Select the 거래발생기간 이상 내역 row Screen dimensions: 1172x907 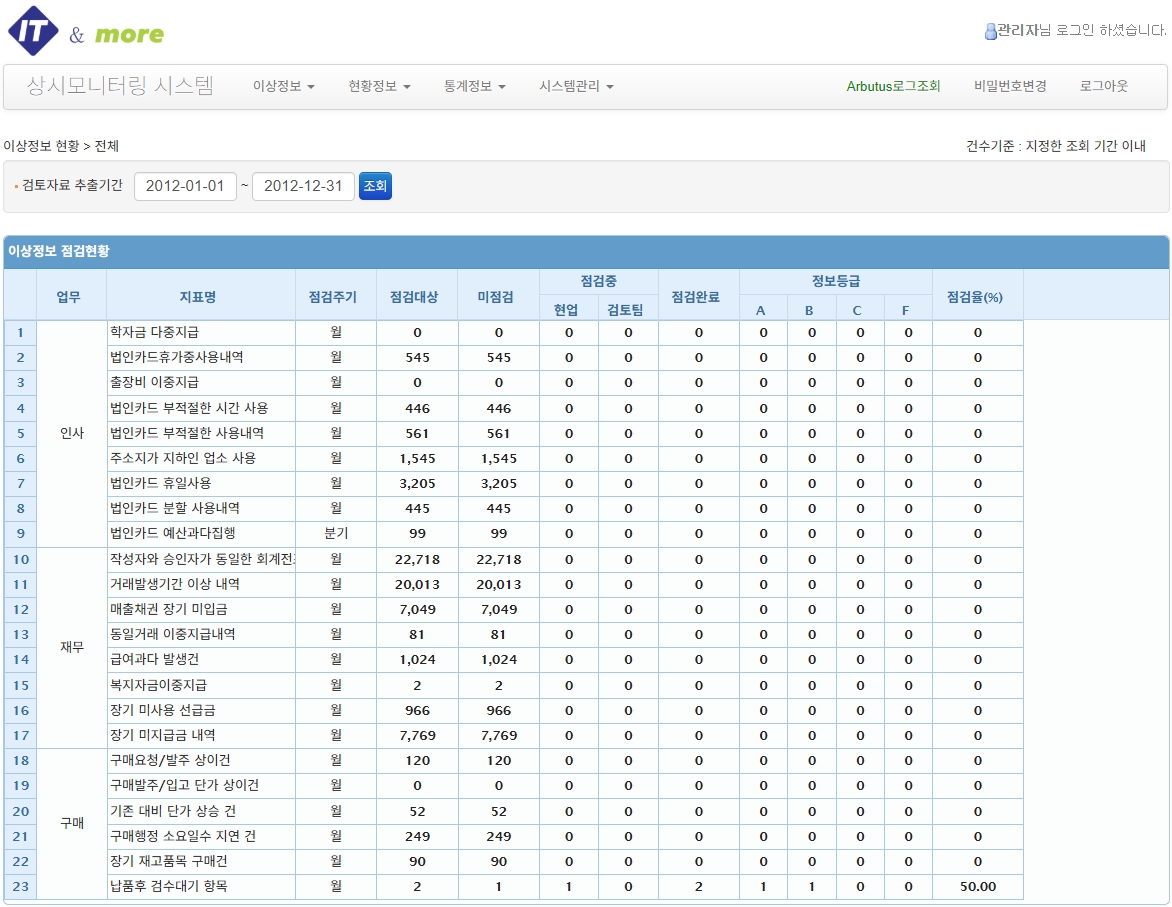tap(513, 585)
